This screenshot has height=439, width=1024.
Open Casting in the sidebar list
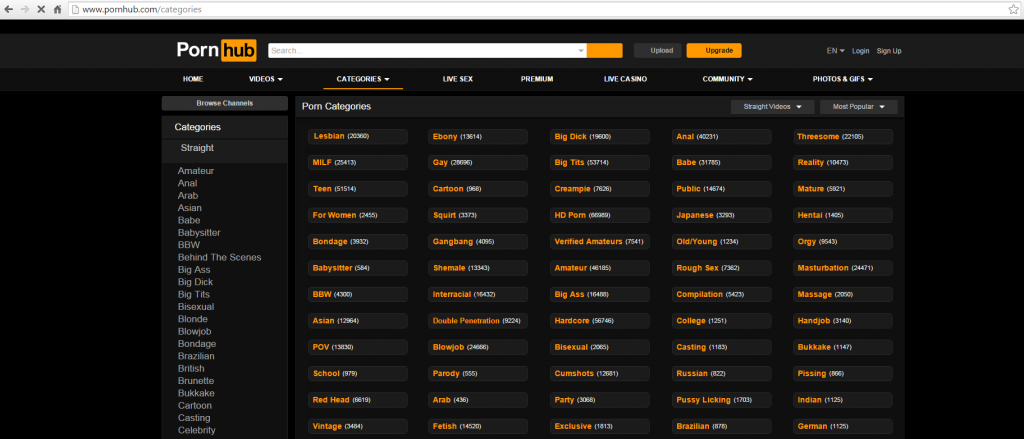(194, 418)
